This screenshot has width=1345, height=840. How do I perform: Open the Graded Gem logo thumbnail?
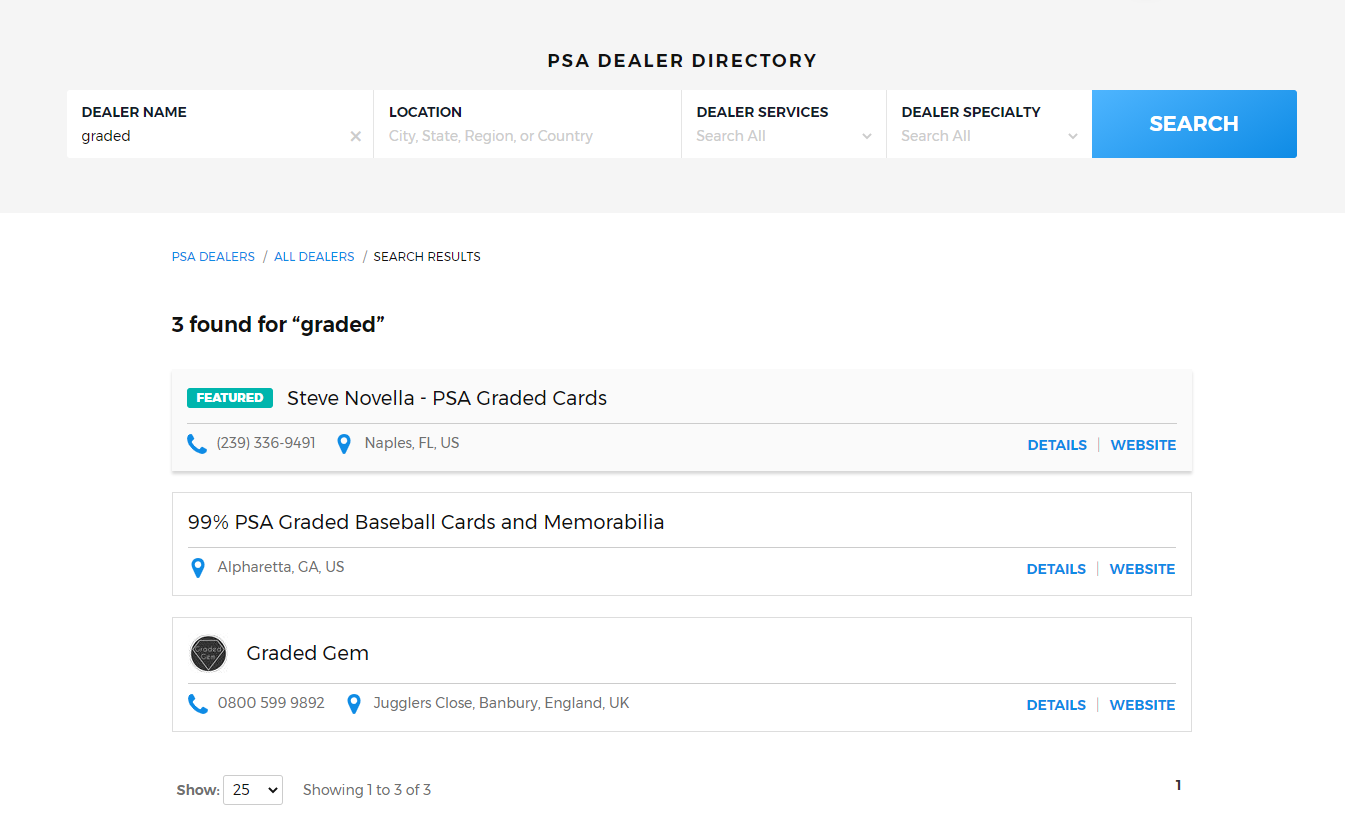tap(208, 654)
